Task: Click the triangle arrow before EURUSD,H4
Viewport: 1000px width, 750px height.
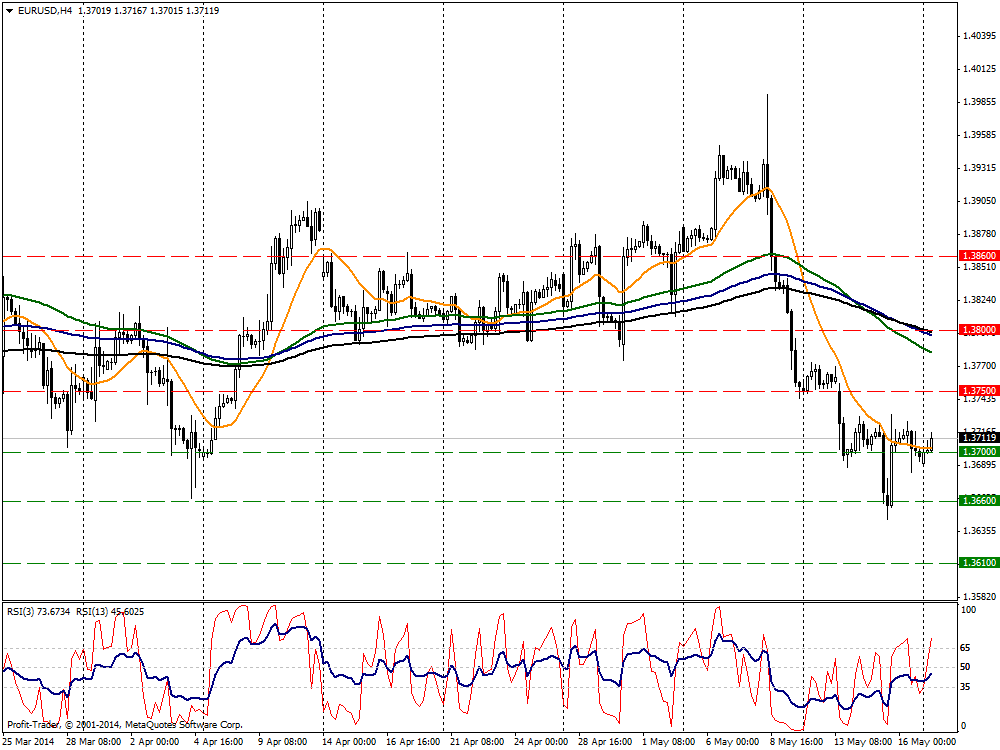Action: pyautogui.click(x=9, y=10)
